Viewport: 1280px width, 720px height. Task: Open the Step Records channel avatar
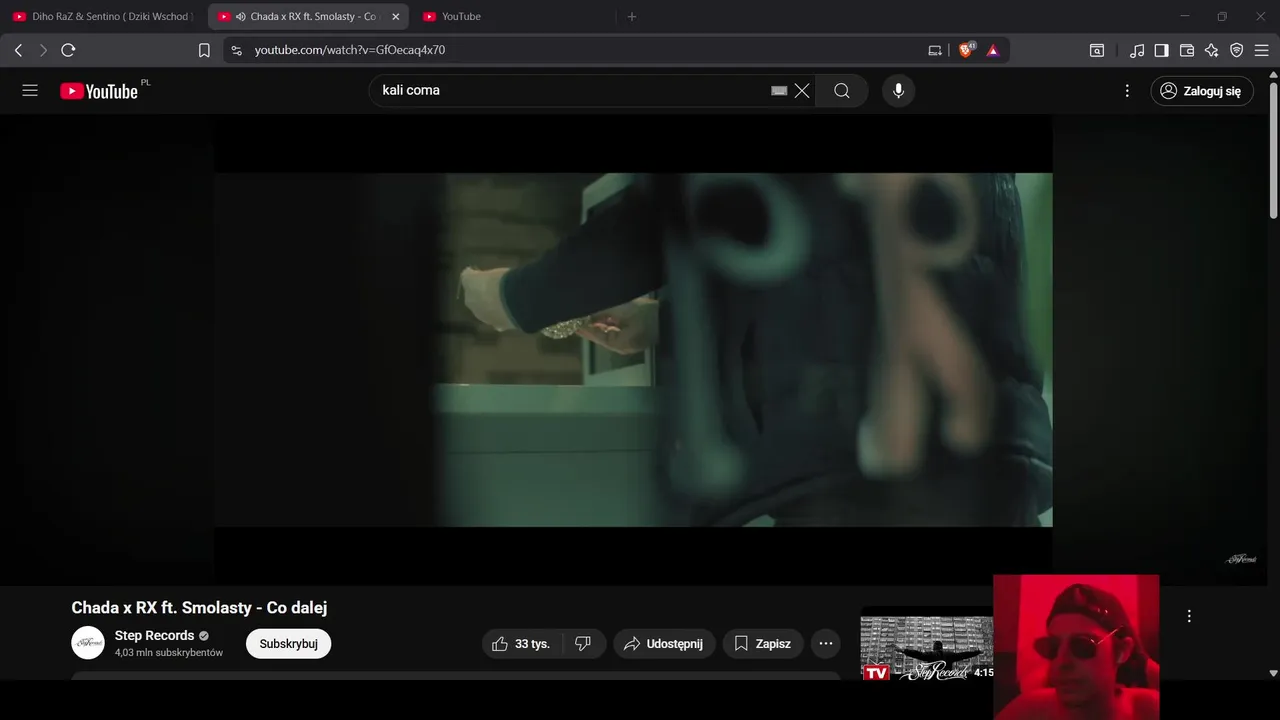88,643
